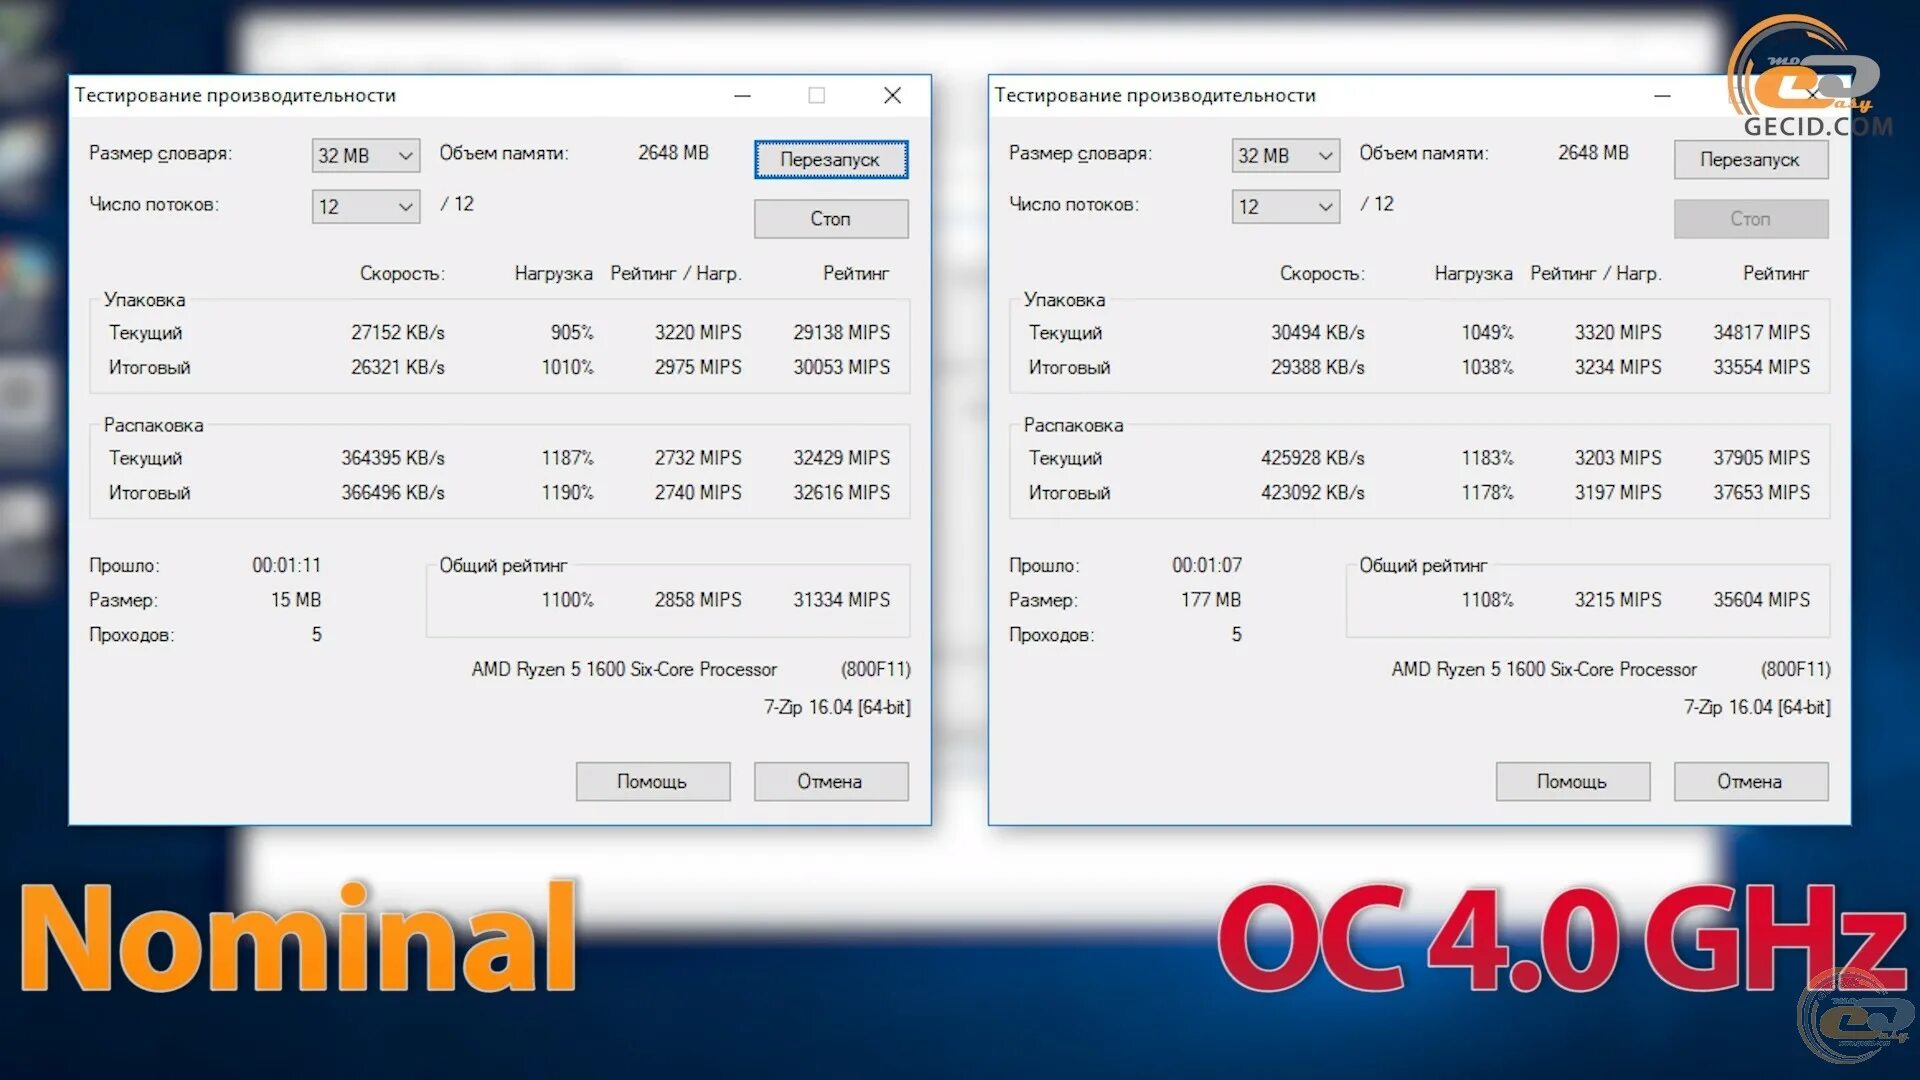Open thread count dropdown in left window
1920x1080 pixels.
[366, 206]
